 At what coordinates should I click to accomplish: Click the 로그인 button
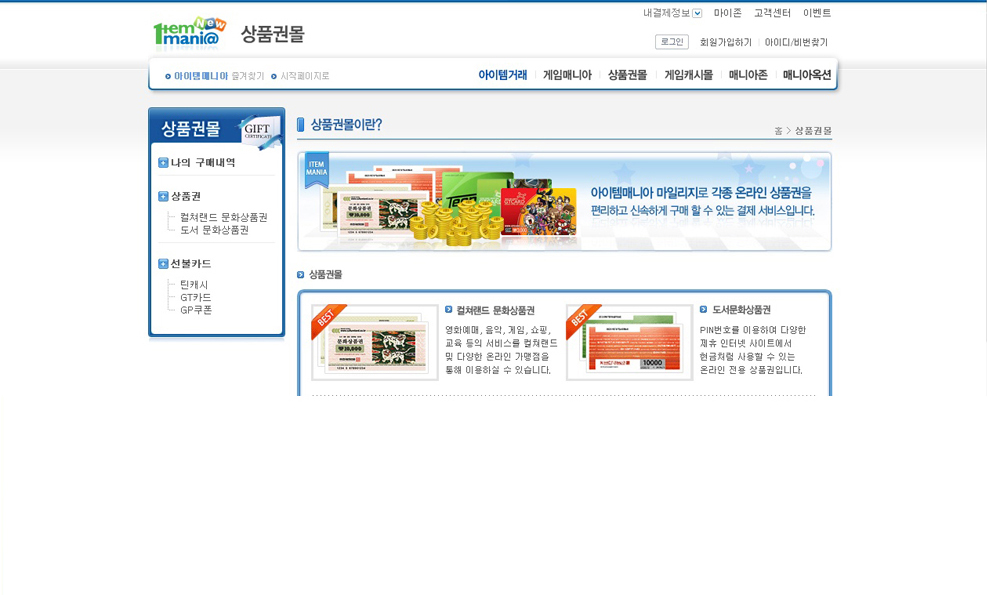(671, 42)
